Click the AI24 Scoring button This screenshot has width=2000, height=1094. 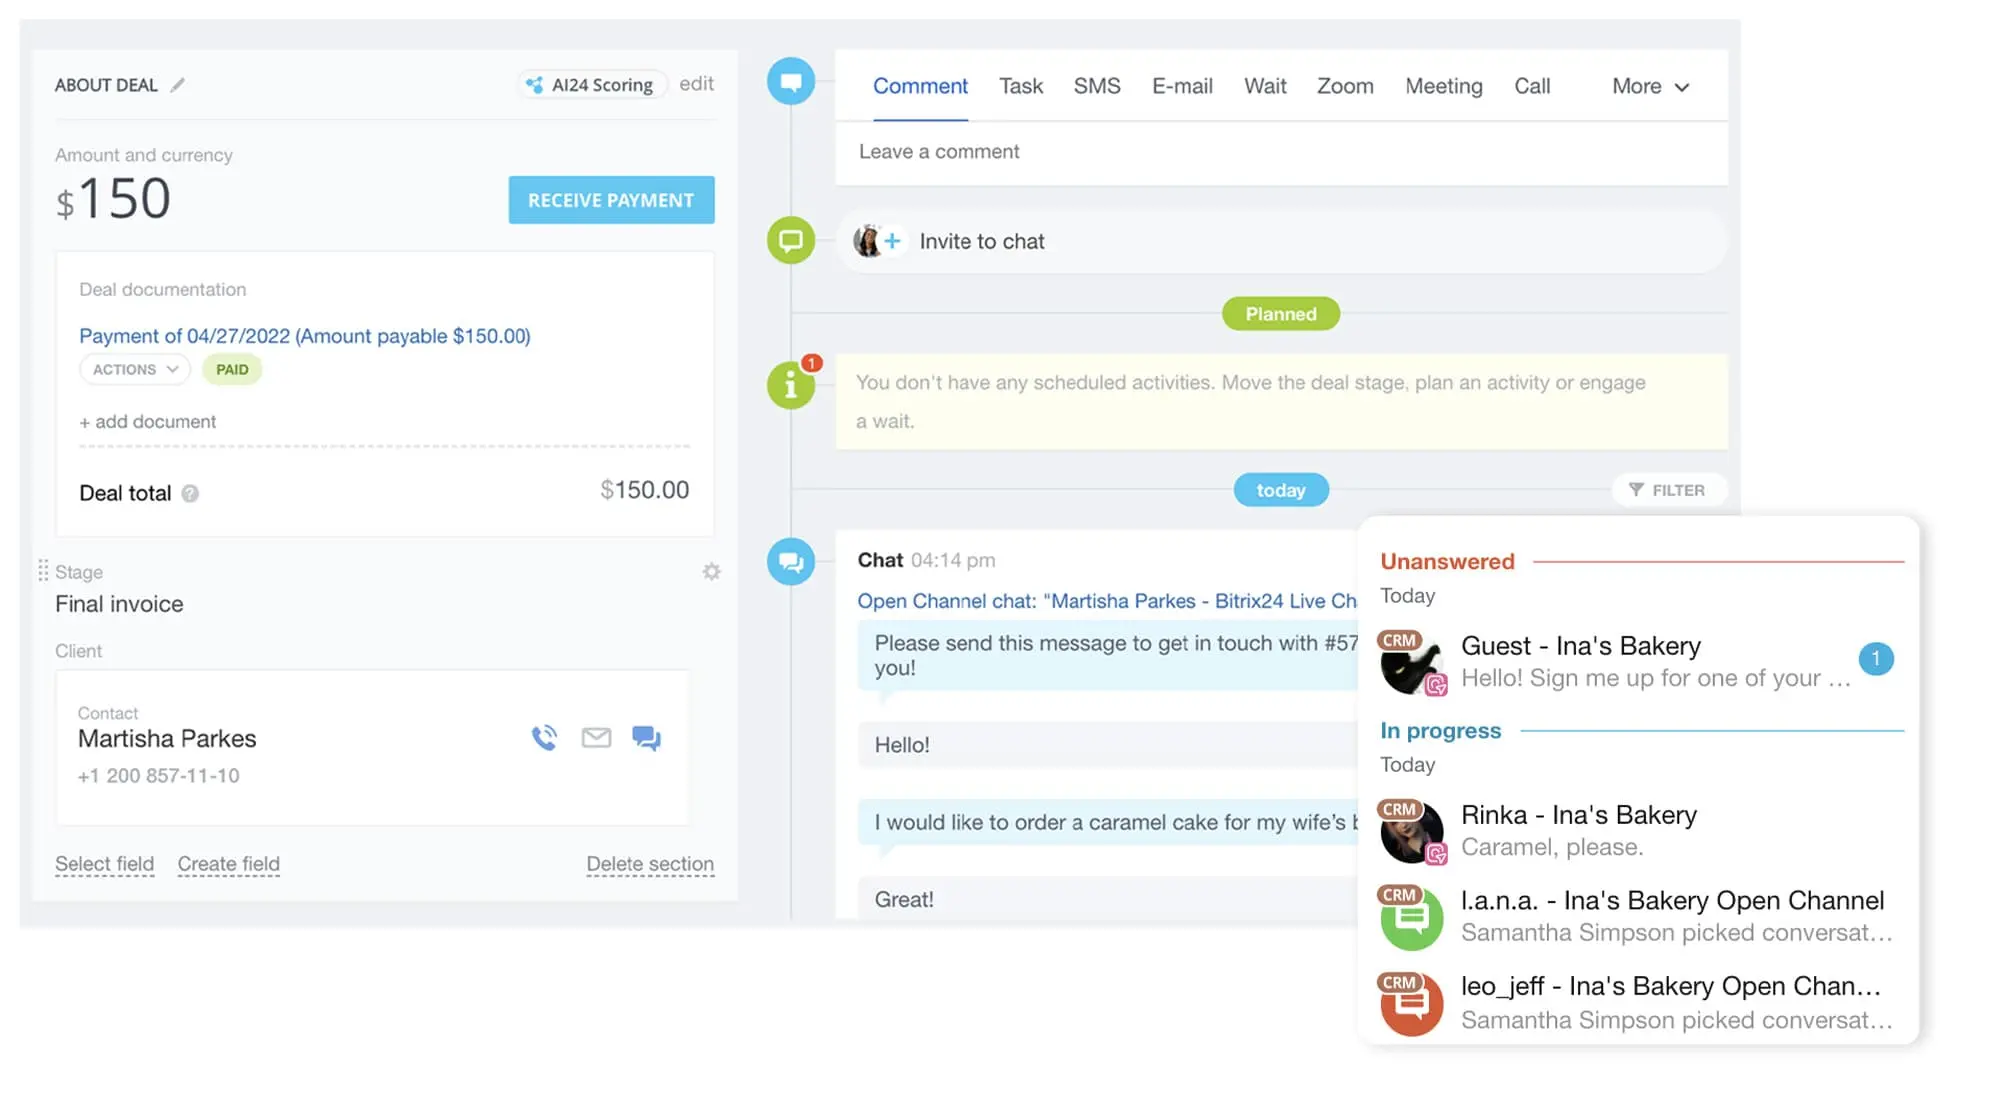(x=590, y=85)
